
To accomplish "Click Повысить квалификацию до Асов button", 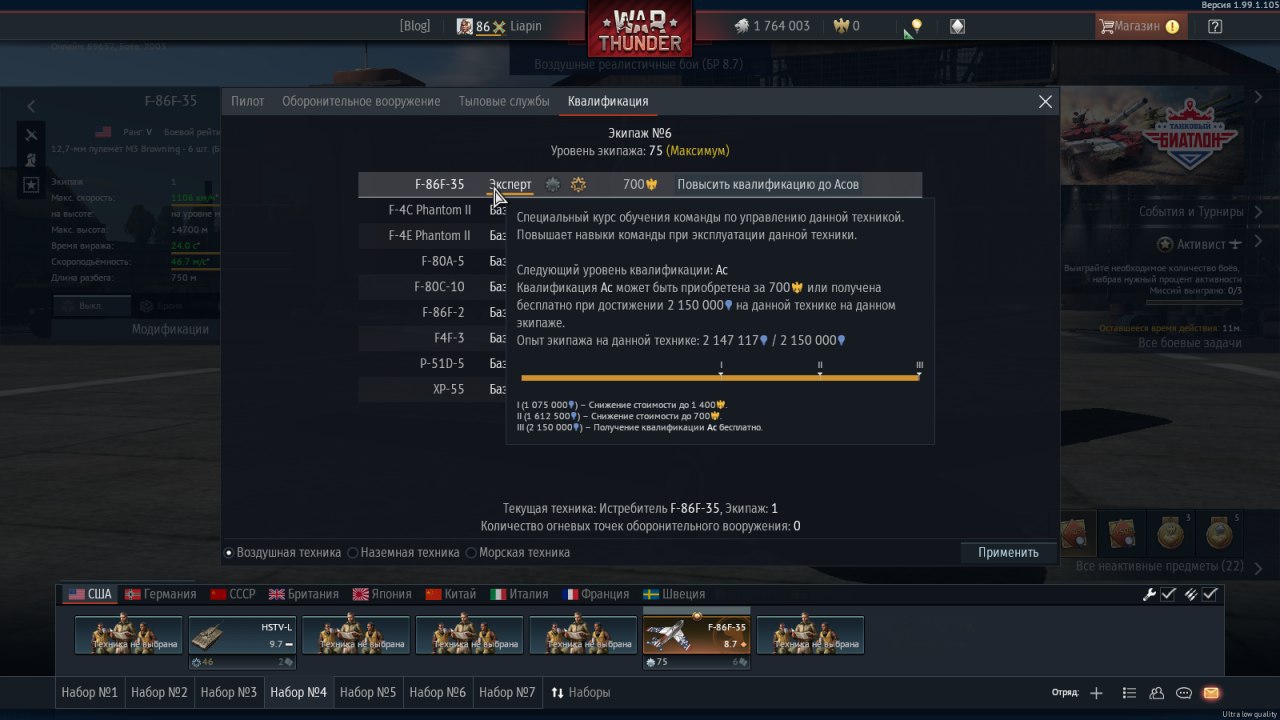I will click(x=768, y=184).
